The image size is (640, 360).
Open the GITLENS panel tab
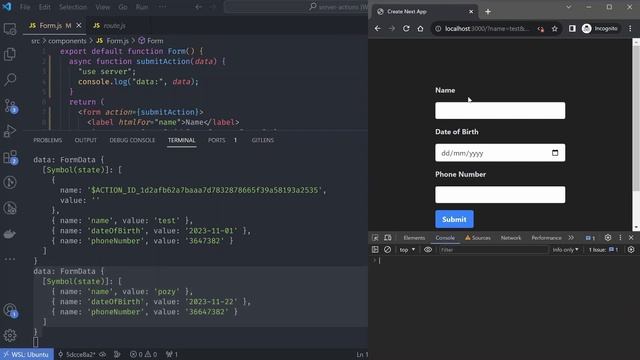[262, 140]
